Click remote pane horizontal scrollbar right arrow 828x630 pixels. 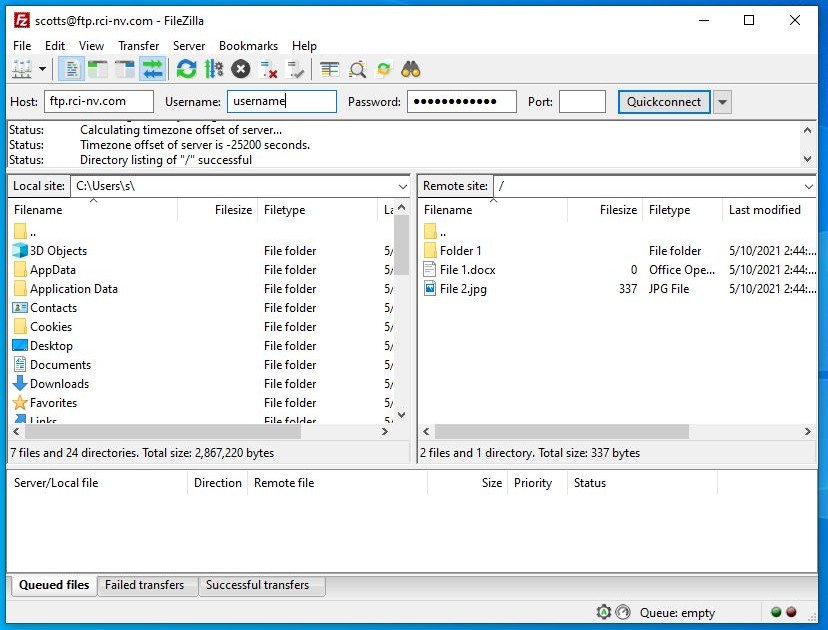[x=807, y=431]
